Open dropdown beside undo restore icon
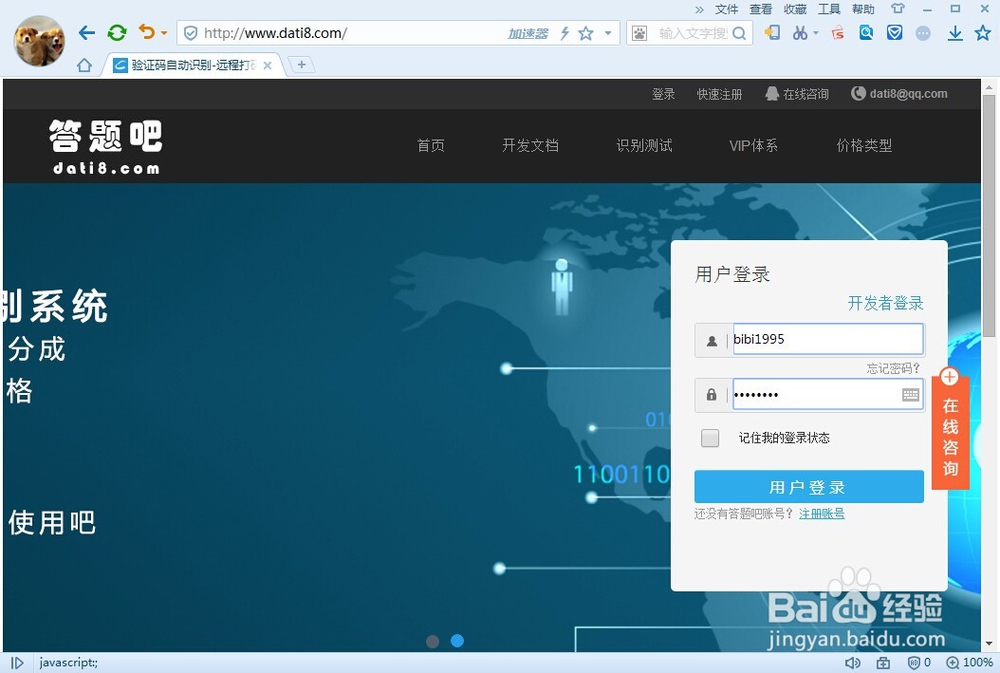This screenshot has width=1000, height=673. 164,33
